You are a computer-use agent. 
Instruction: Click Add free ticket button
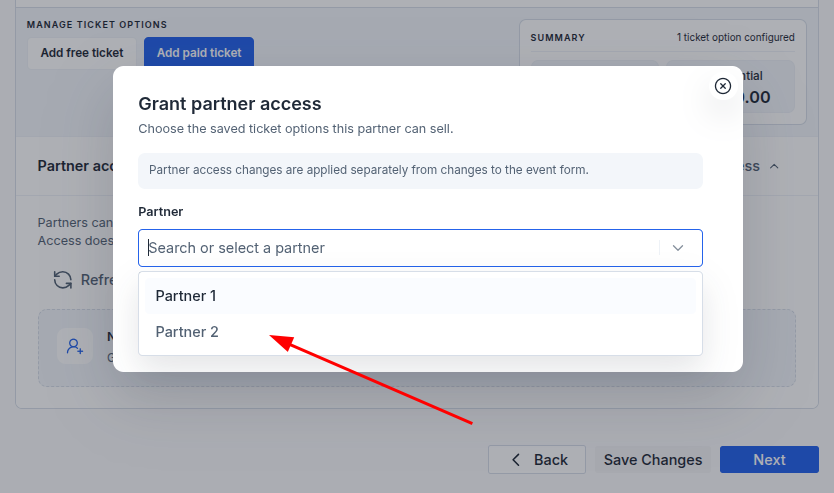82,53
